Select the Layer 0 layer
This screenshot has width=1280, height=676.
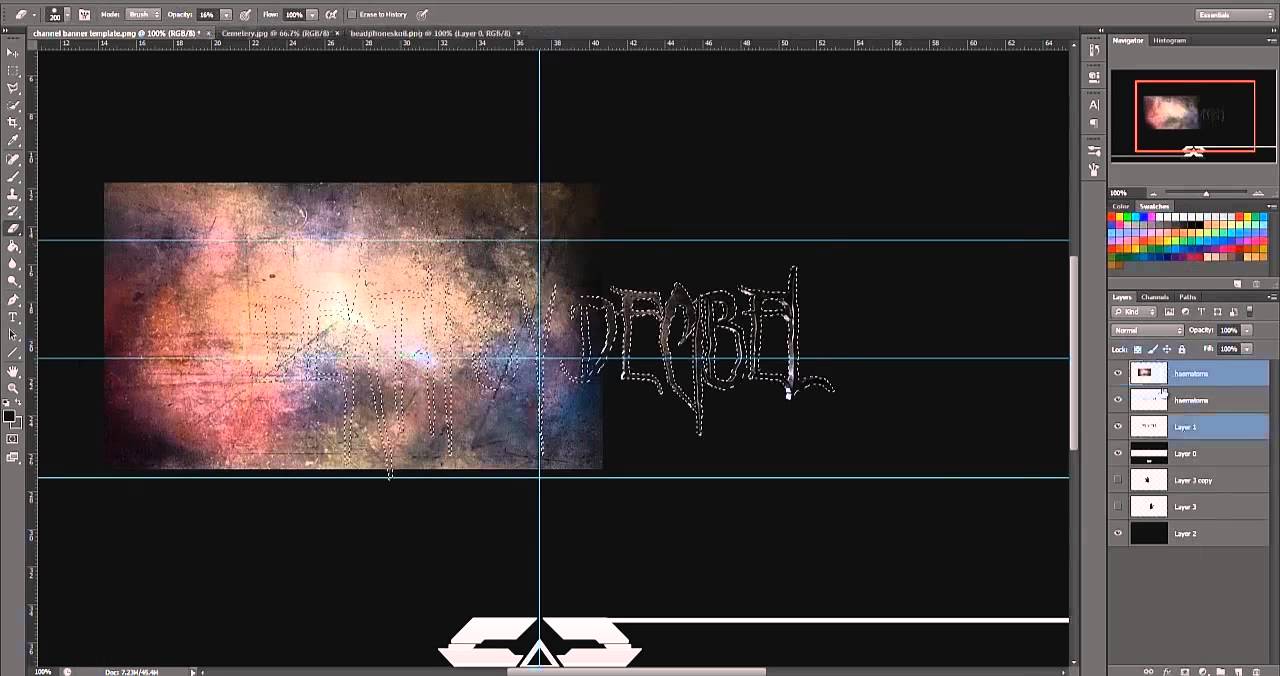1189,454
